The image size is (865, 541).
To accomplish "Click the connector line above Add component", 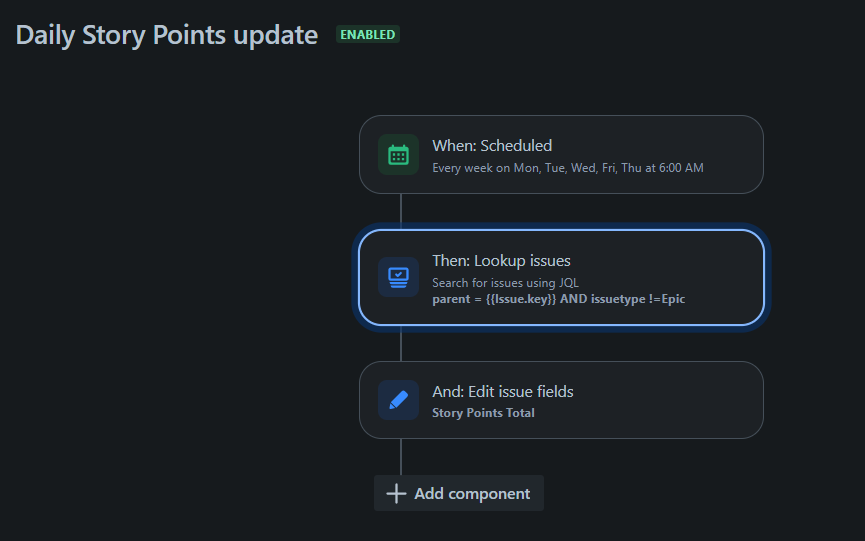I will [x=401, y=457].
